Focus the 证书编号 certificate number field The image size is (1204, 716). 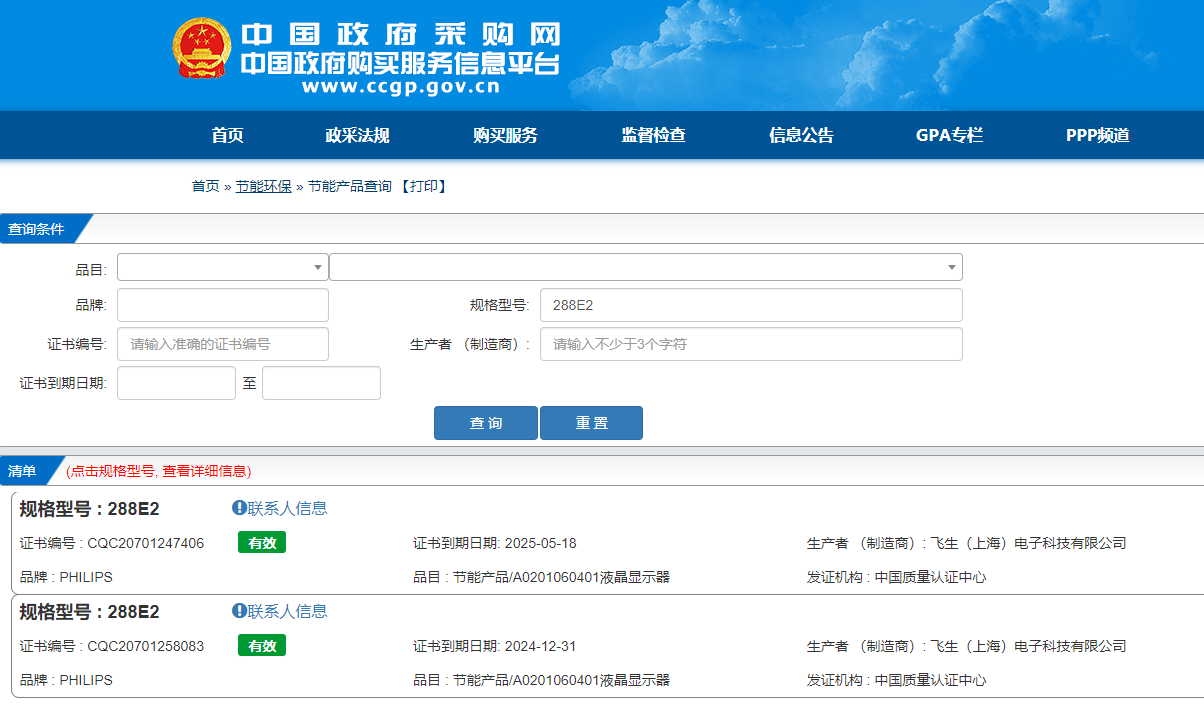click(x=222, y=344)
